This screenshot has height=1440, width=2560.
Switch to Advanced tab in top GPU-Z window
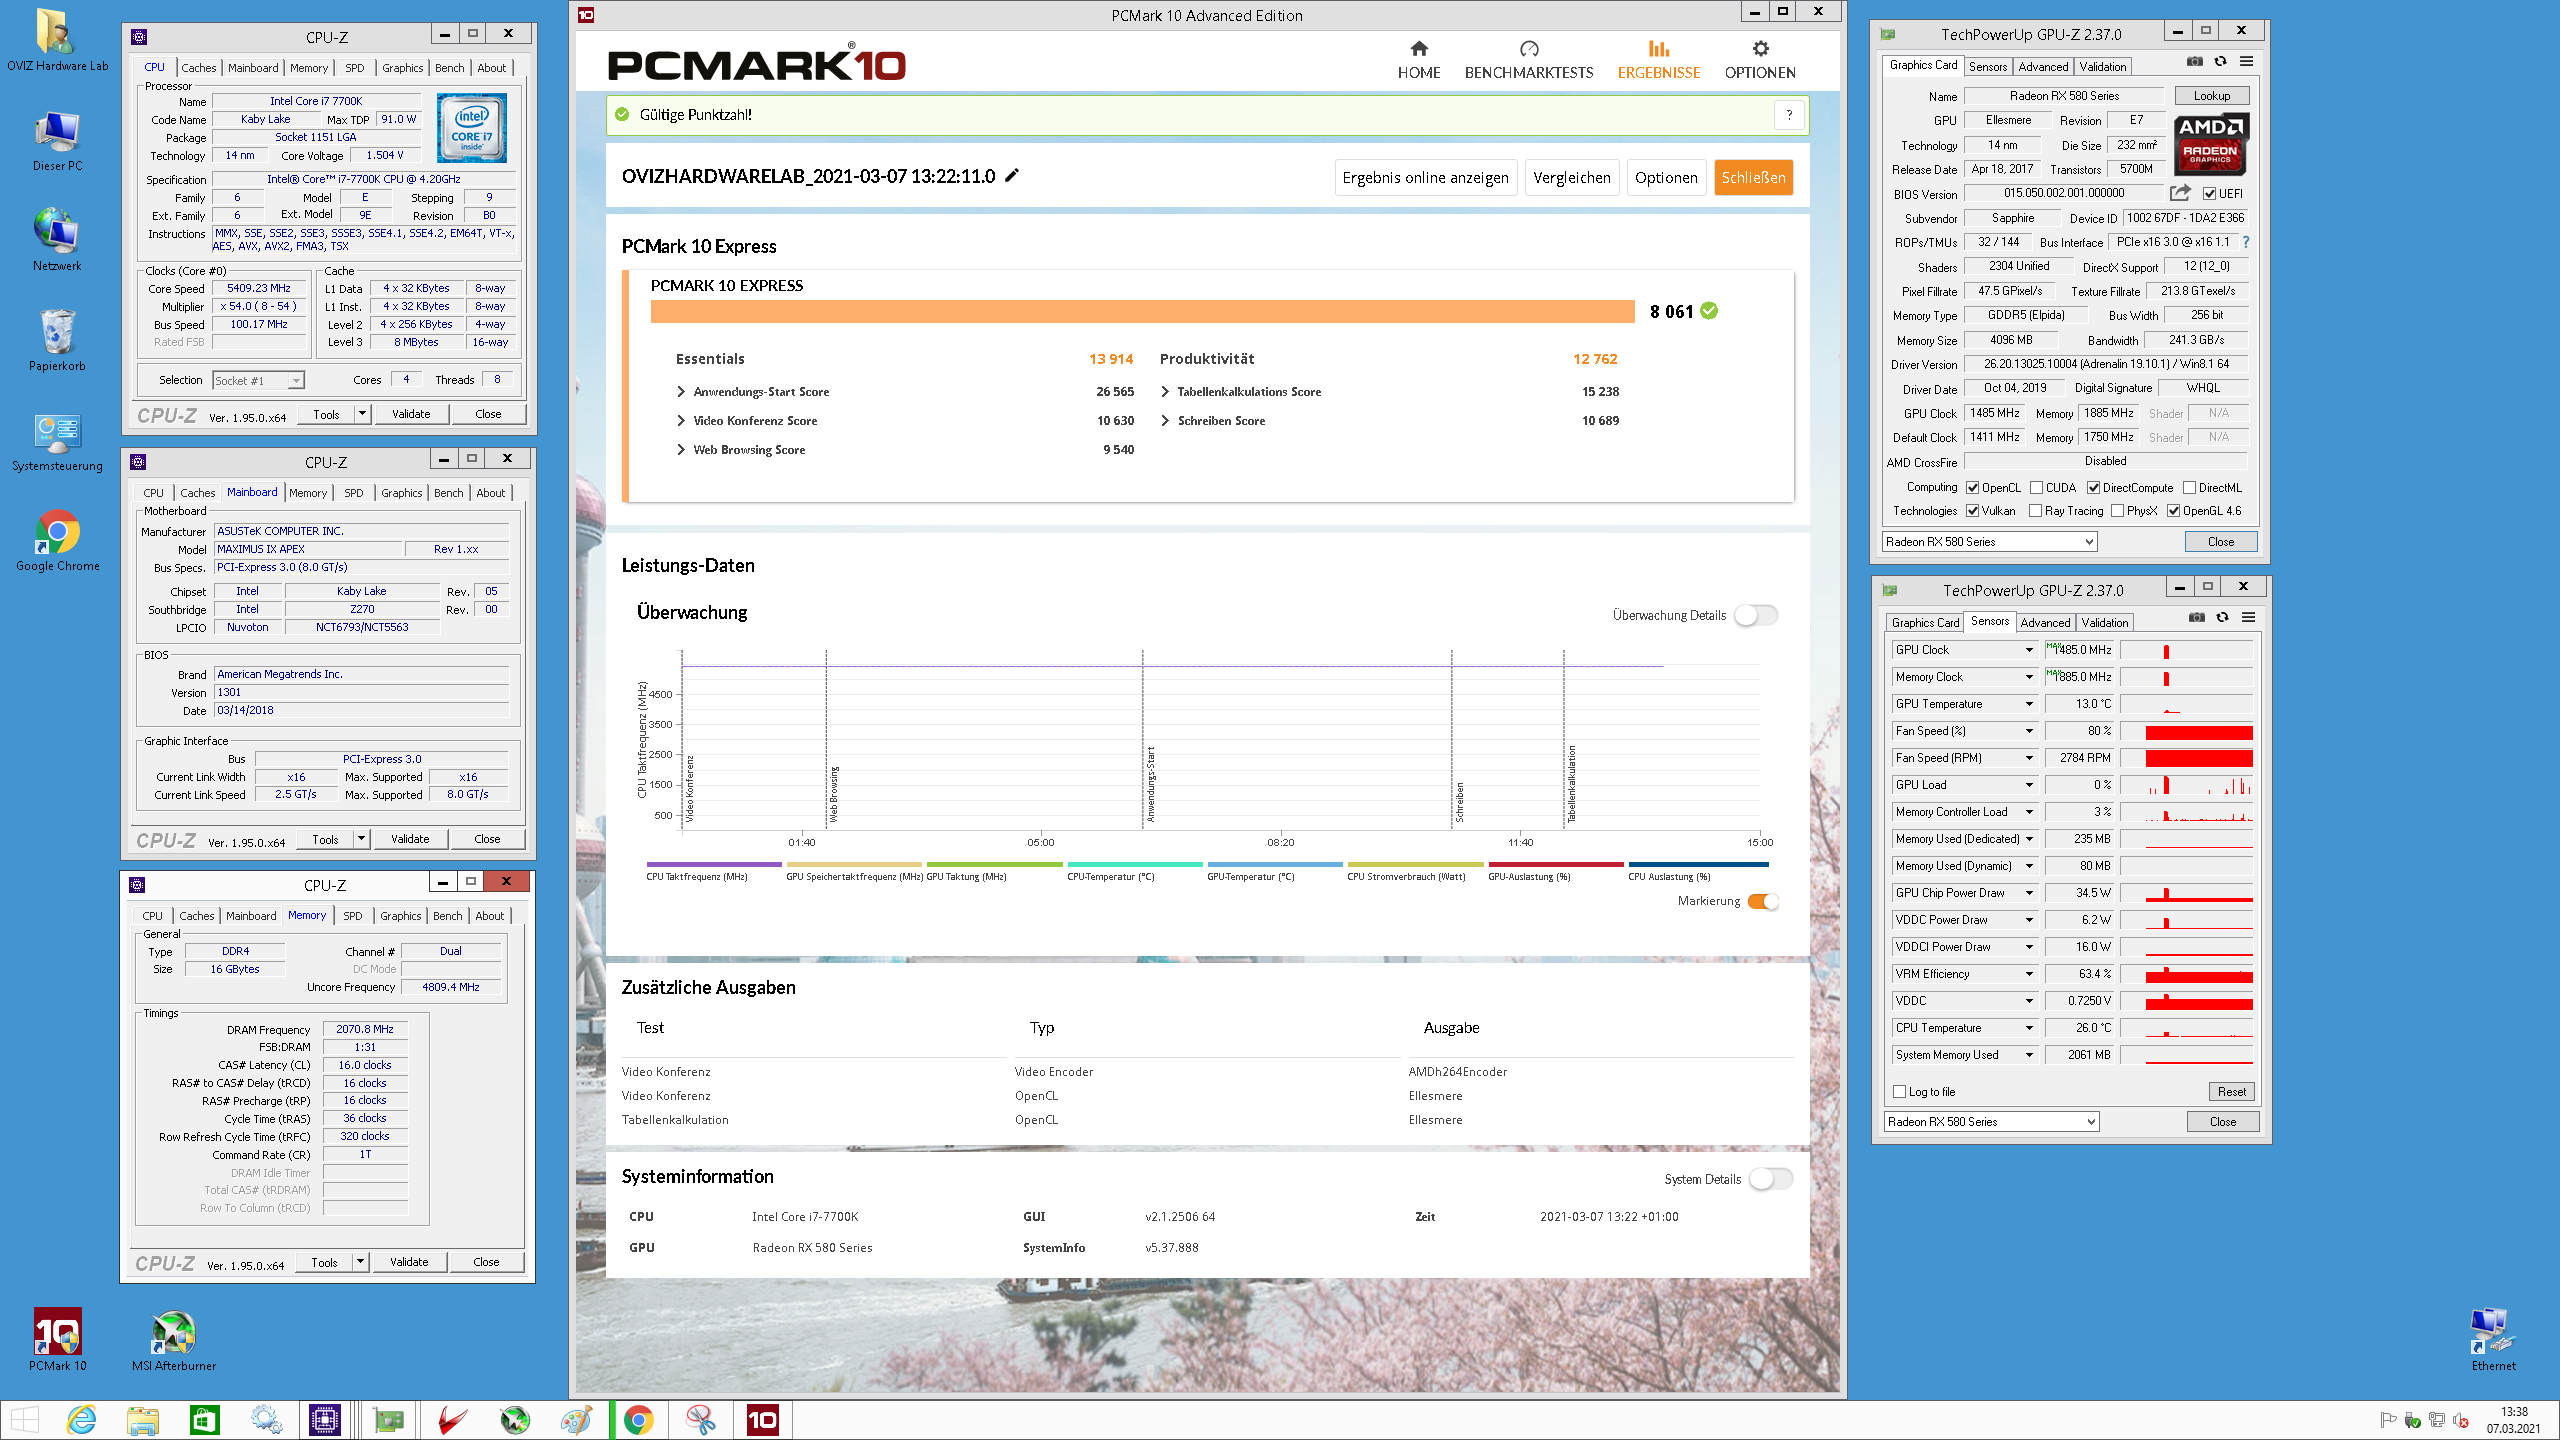2043,67
